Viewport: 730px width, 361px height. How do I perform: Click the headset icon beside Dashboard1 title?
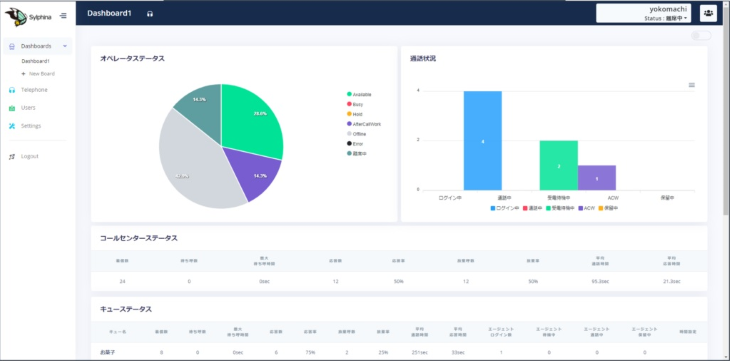[150, 14]
